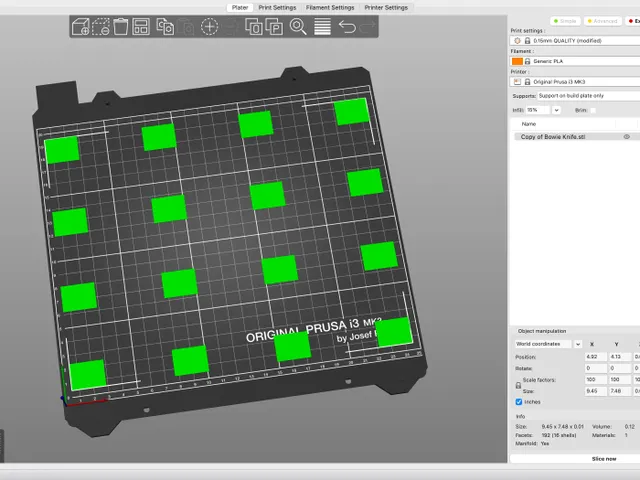
Task: Click the Size value '9.45 x 7.48 x 0.01'
Action: [562, 427]
